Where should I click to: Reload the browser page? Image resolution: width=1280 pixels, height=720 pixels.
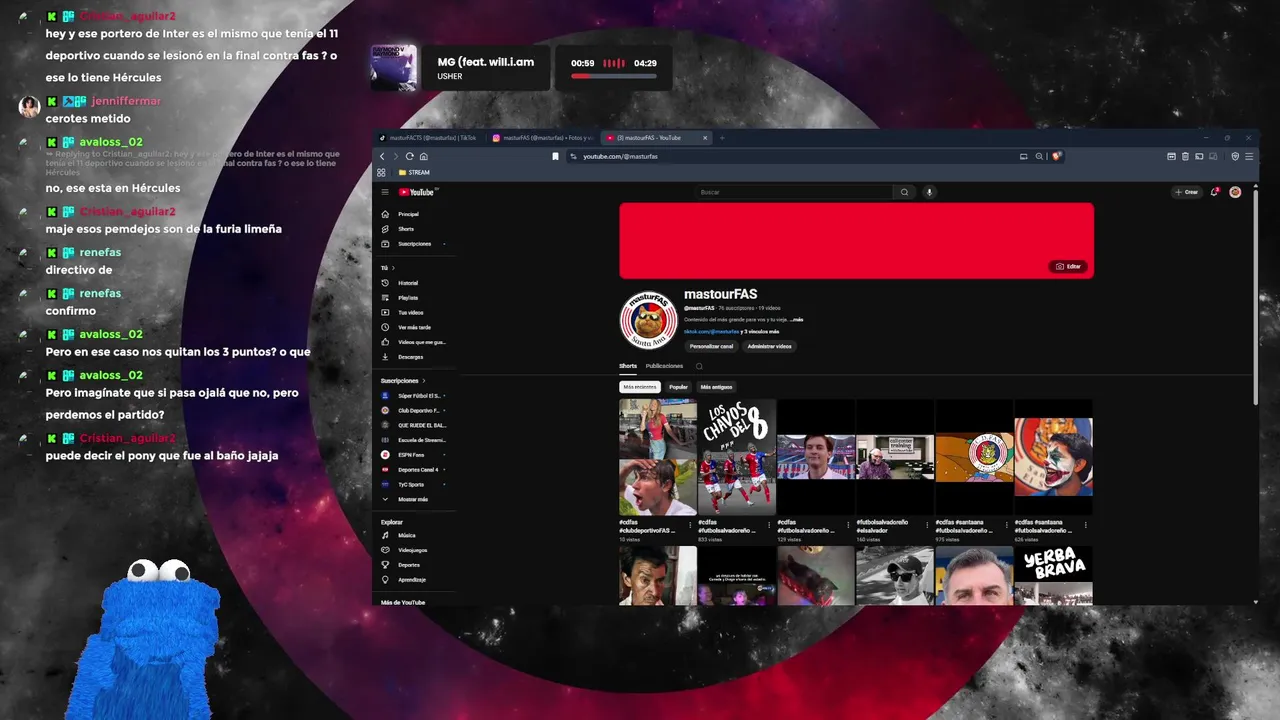pyautogui.click(x=409, y=156)
